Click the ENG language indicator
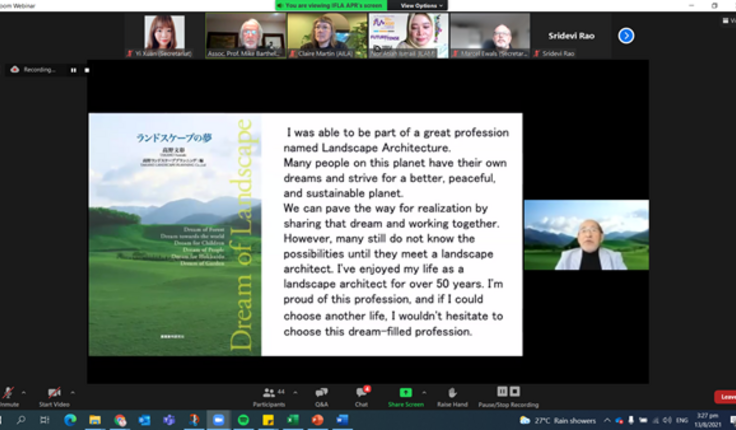The image size is (736, 430). pyautogui.click(x=682, y=421)
